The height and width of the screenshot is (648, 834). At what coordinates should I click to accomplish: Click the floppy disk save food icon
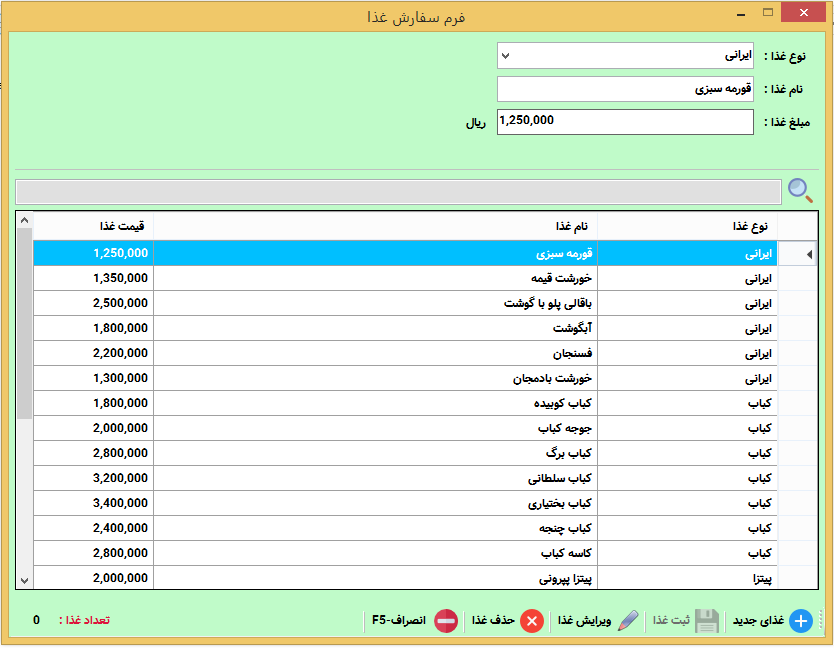pyautogui.click(x=707, y=621)
